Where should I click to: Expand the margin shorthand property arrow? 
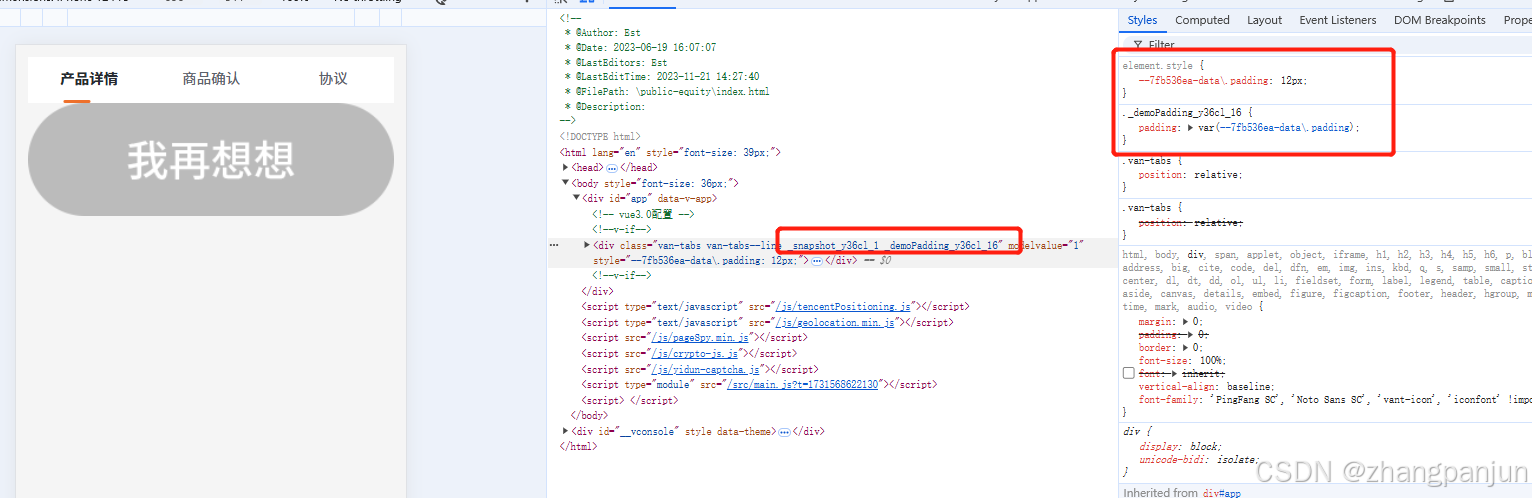pyautogui.click(x=1185, y=321)
